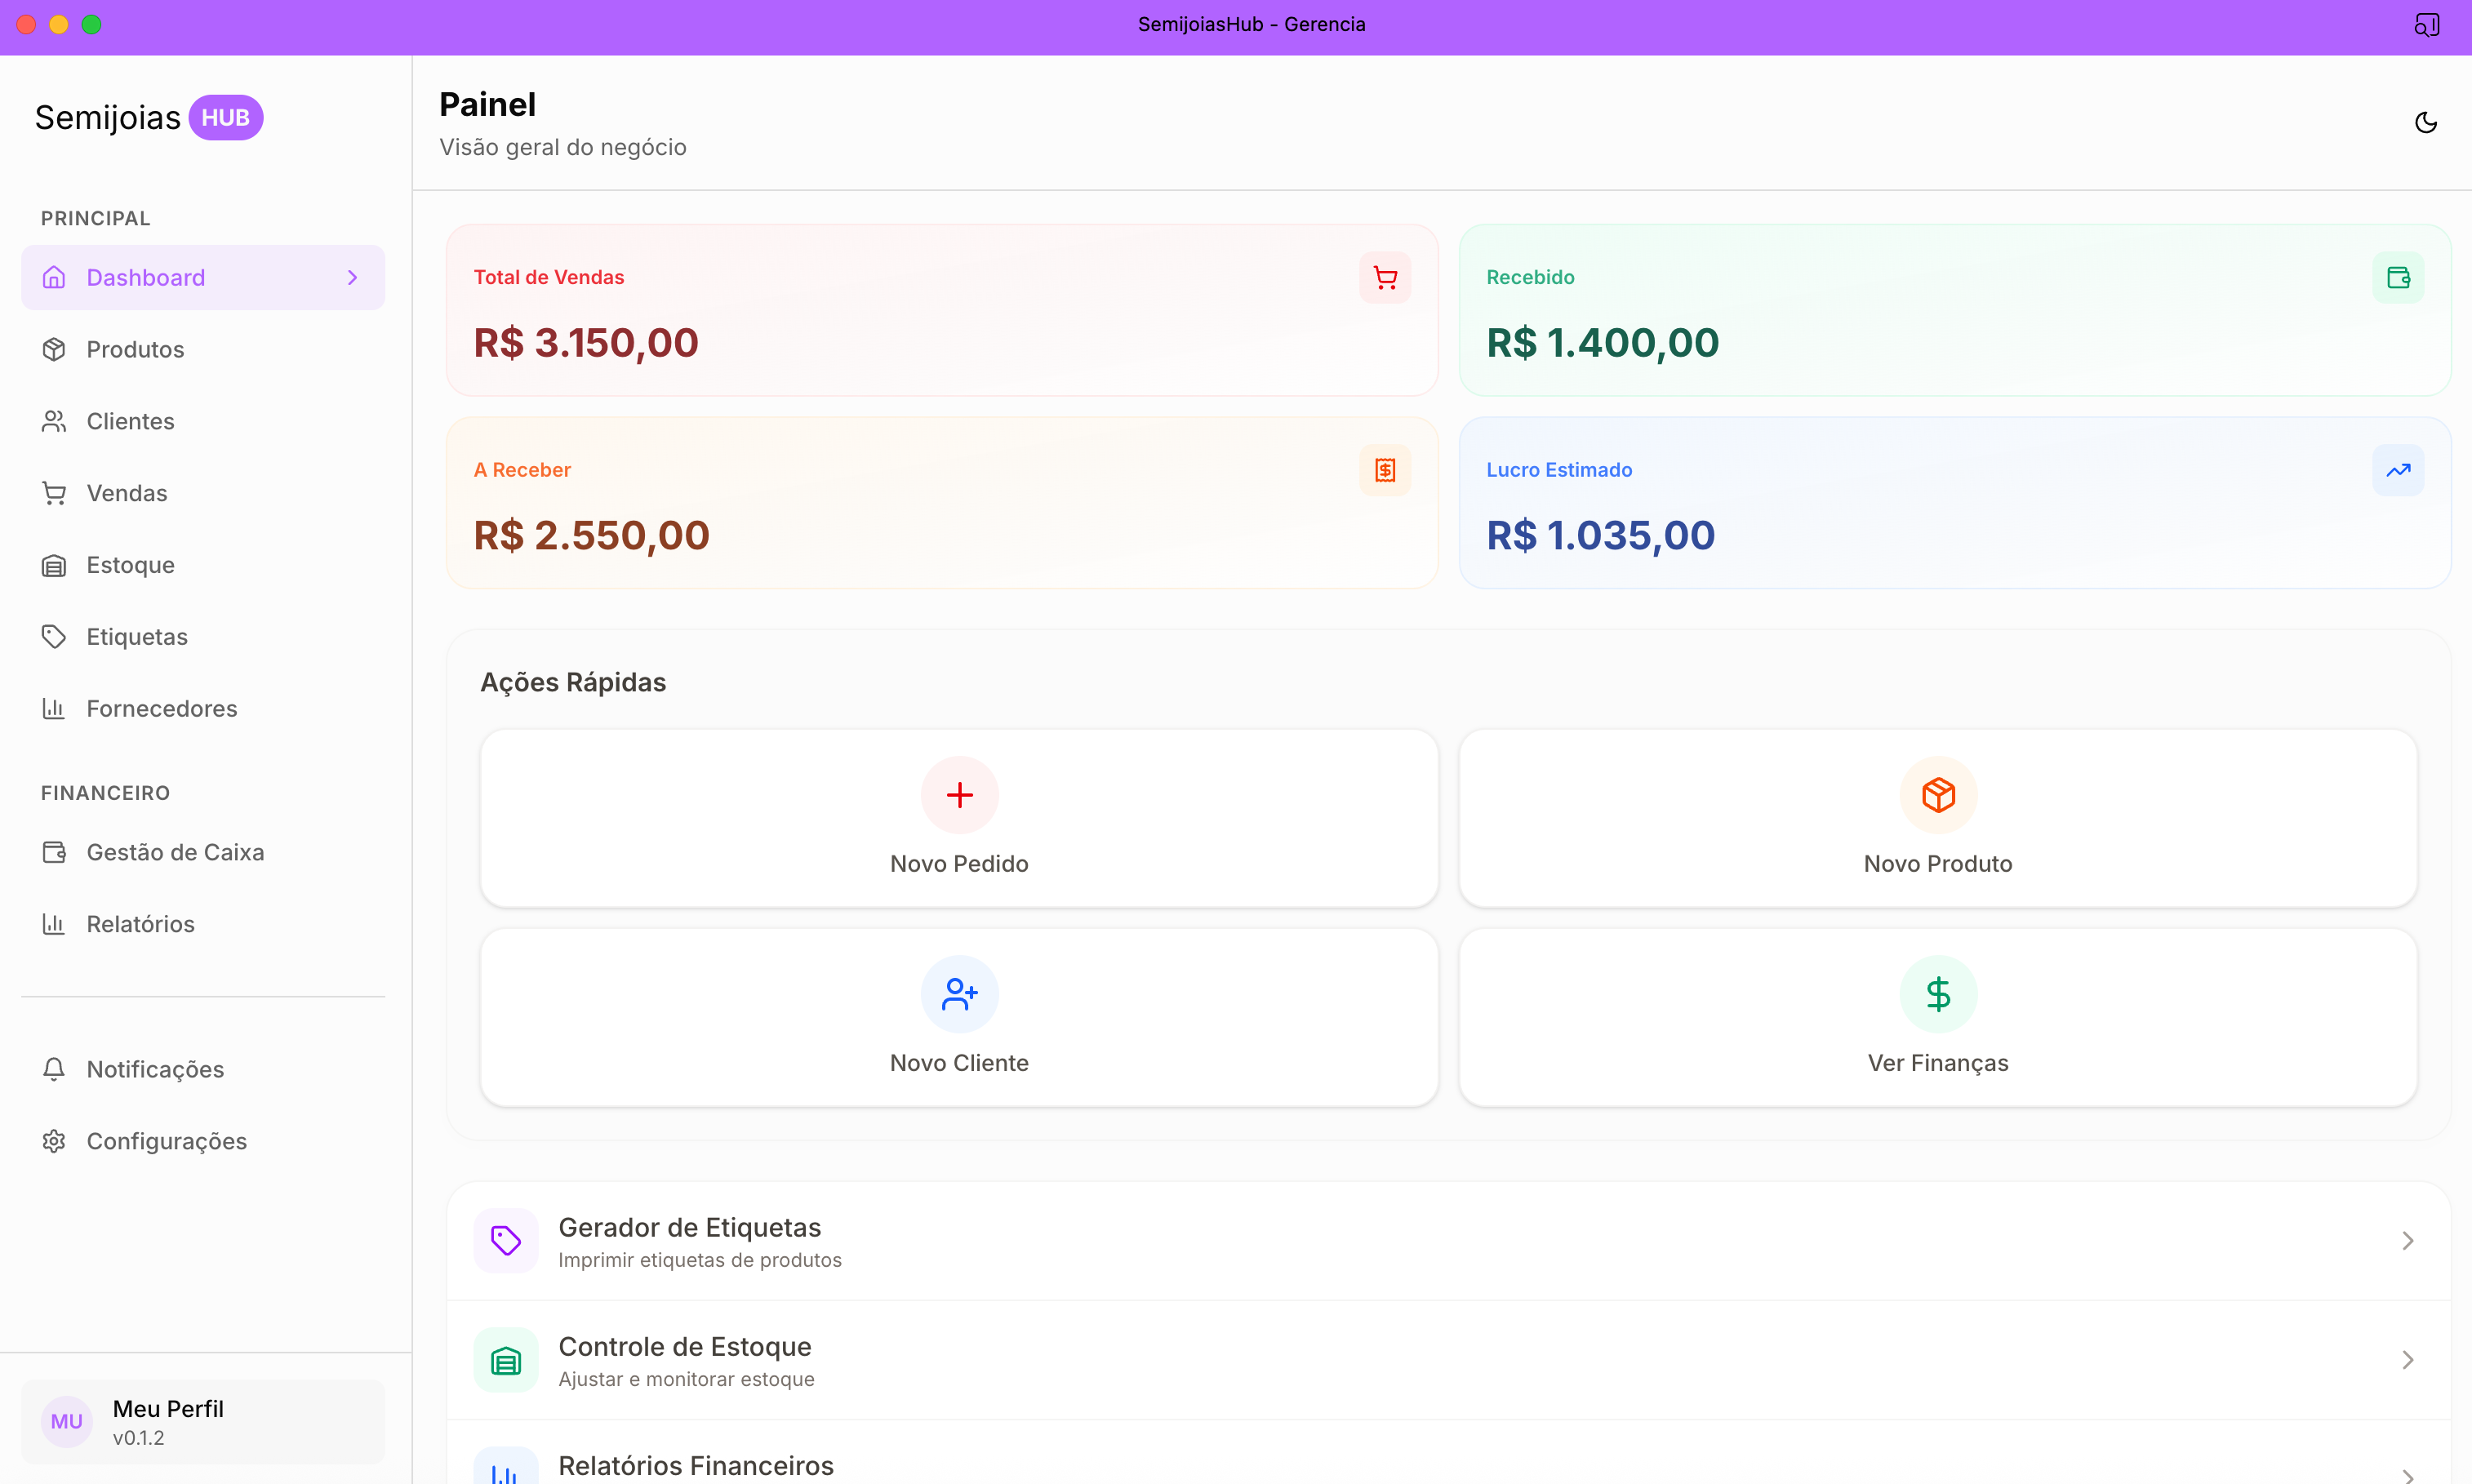Click the Estoque inventory icon in sidebar
Viewport: 2472px width, 1484px height.
click(54, 565)
